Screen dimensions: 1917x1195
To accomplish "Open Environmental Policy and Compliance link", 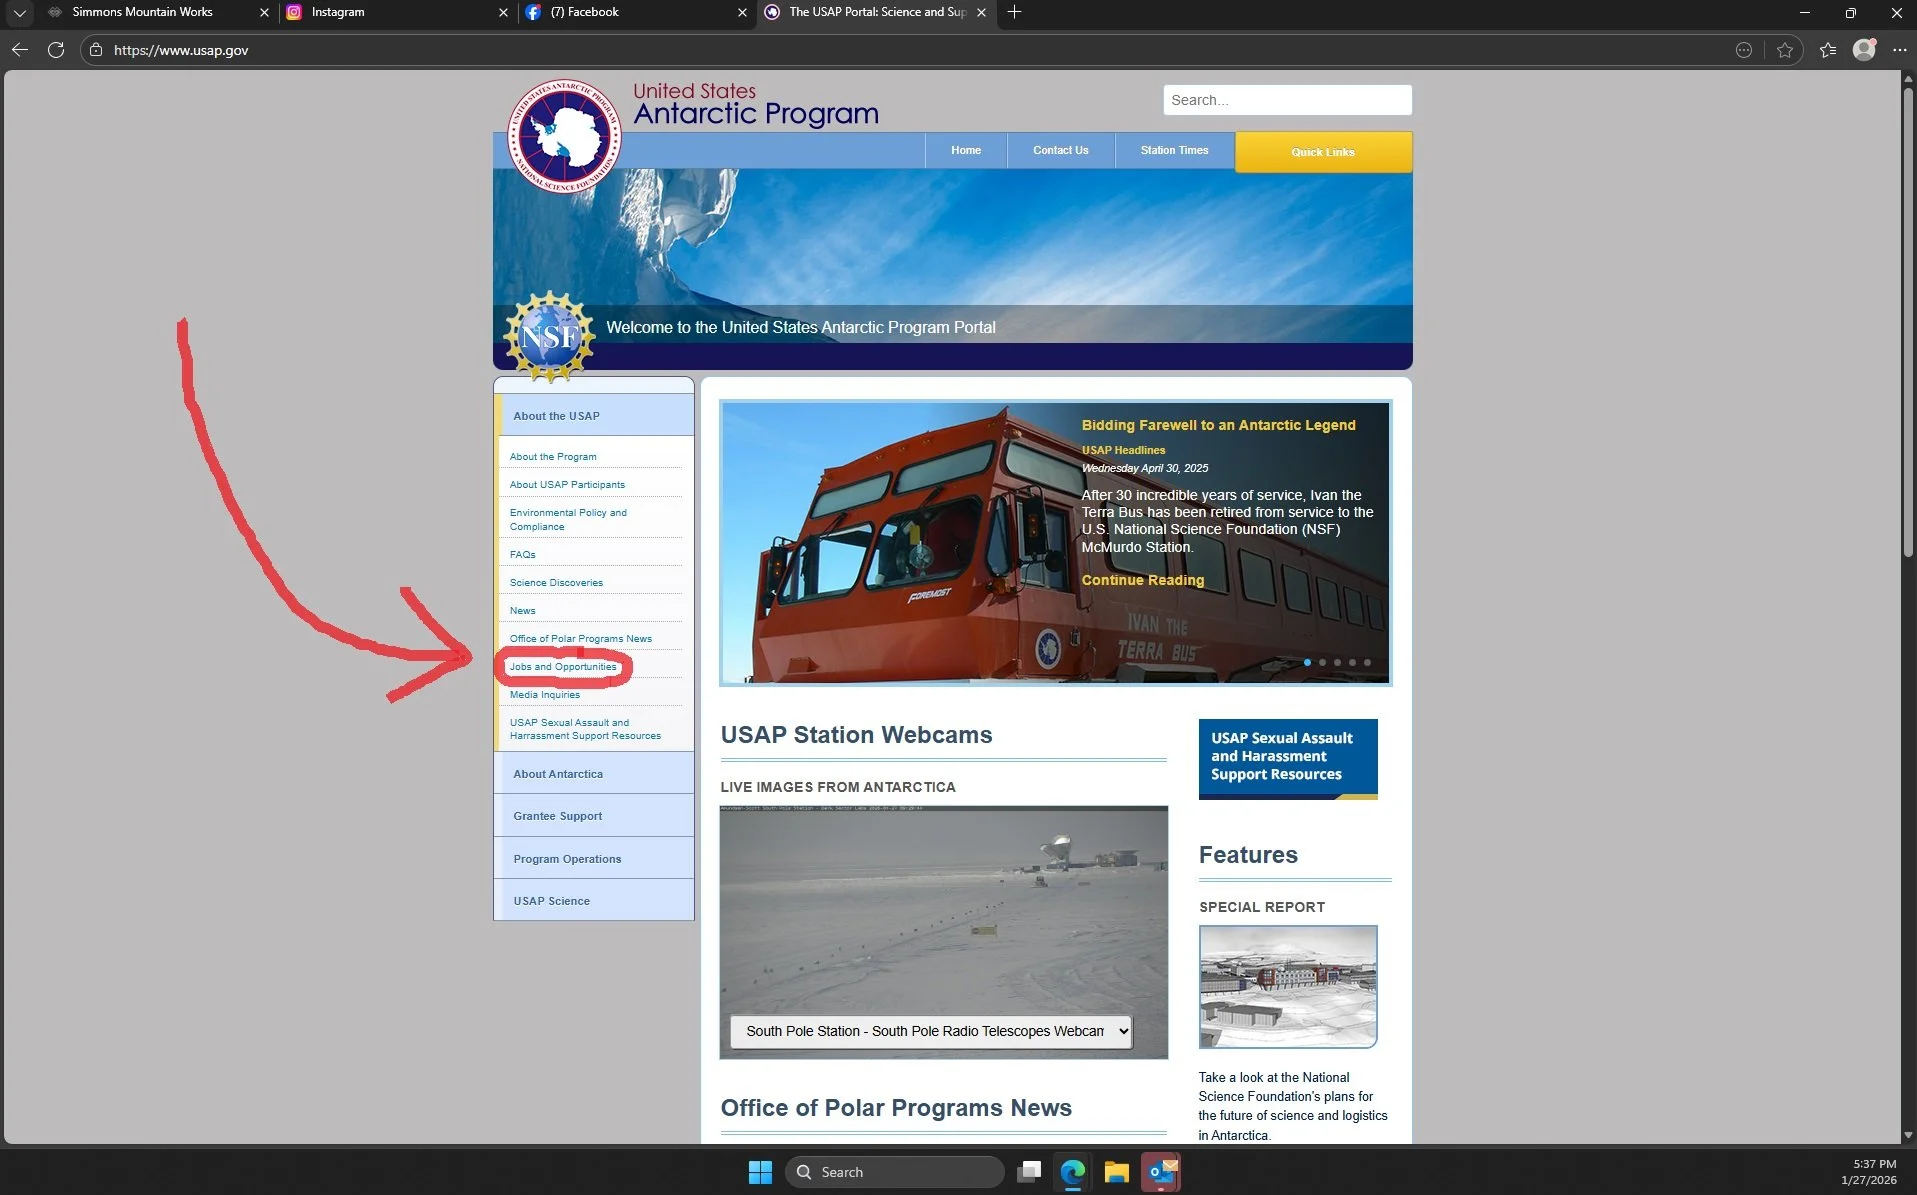I will point(568,519).
